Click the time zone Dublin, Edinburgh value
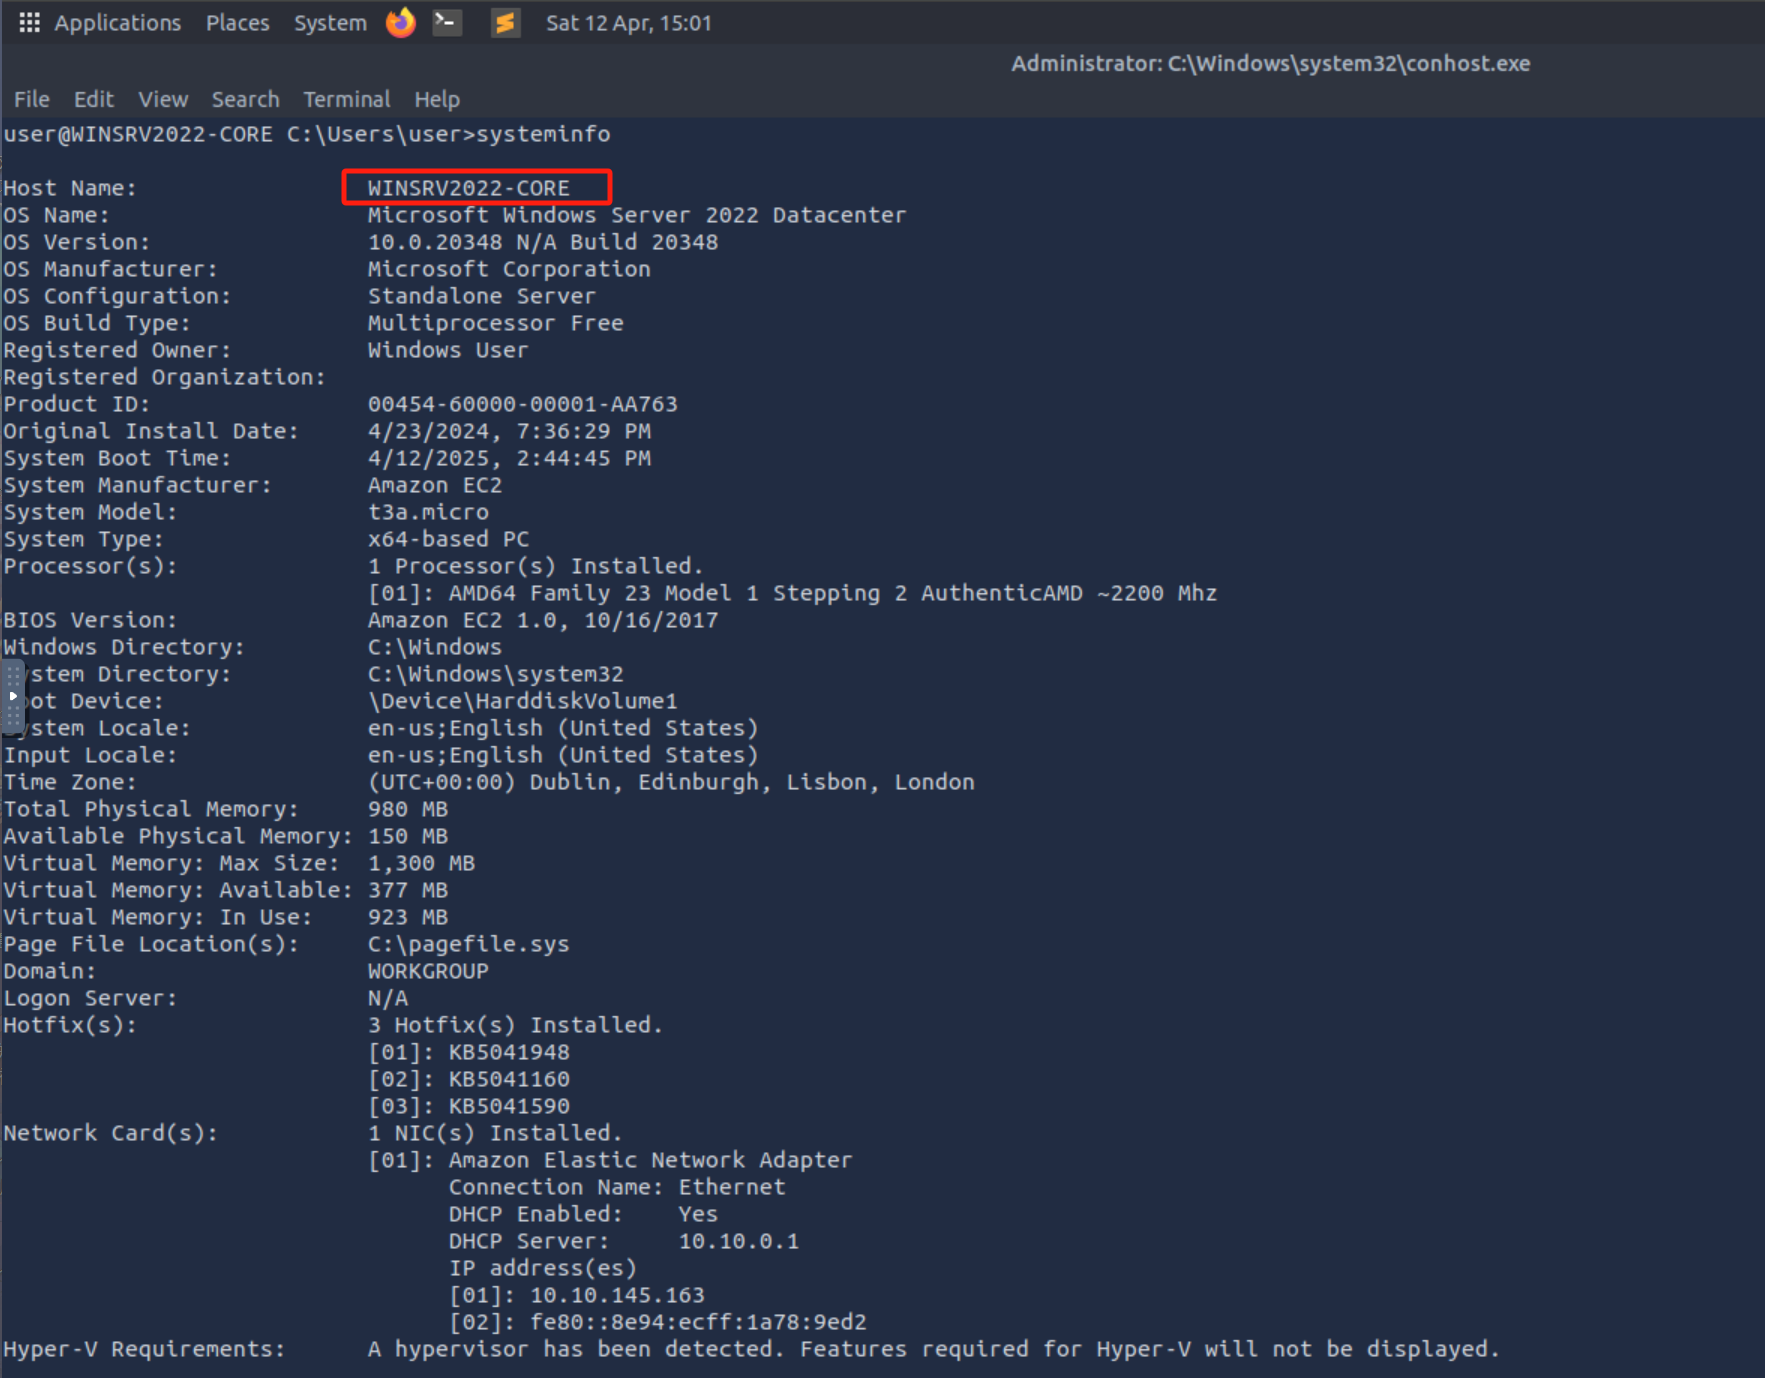This screenshot has height=1378, width=1765. pos(671,782)
